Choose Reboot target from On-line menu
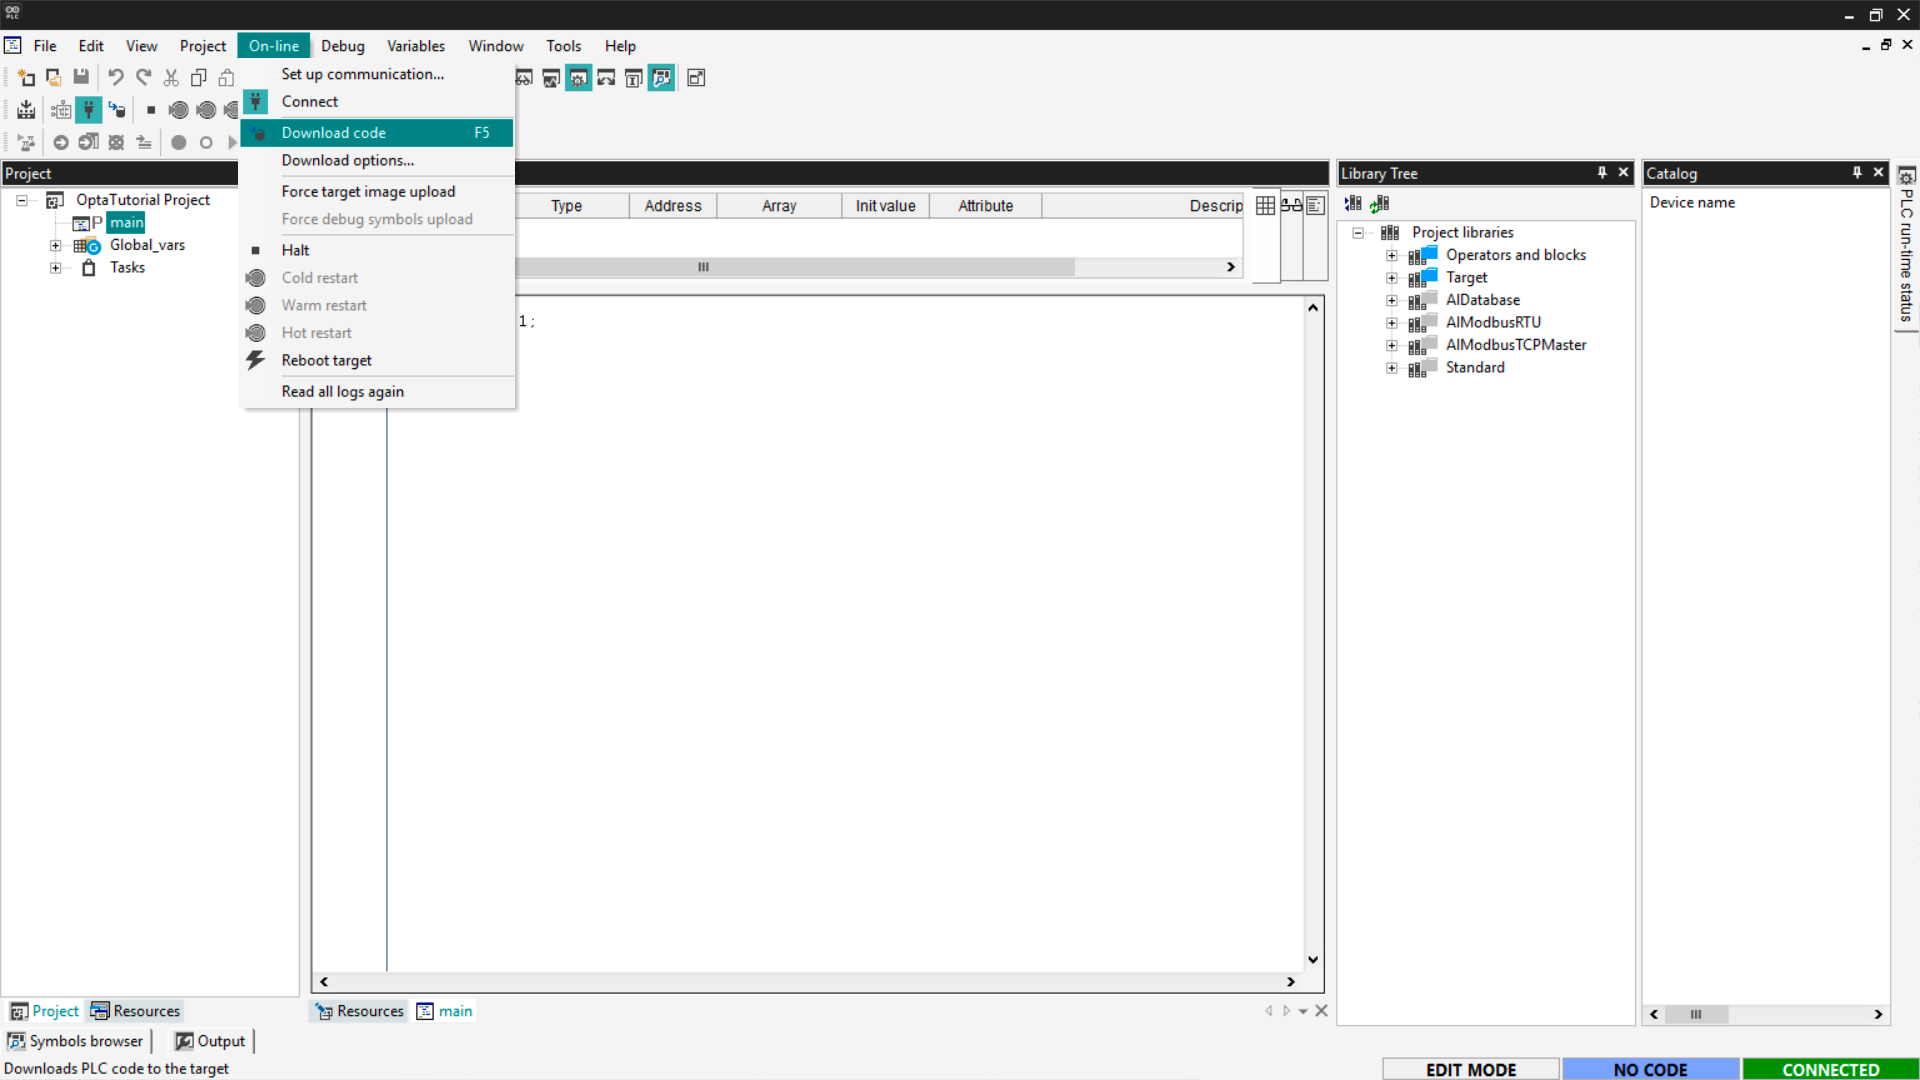The height and width of the screenshot is (1080, 1920). 326,360
